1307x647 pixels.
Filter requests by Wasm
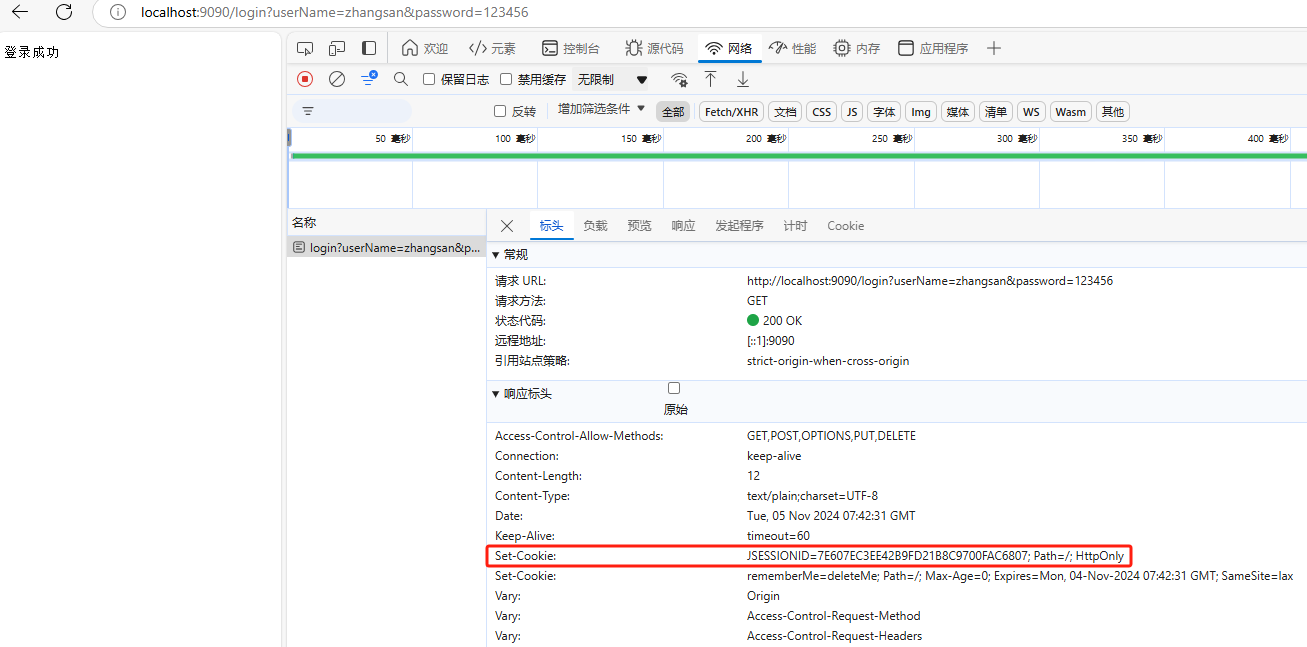coord(1070,112)
